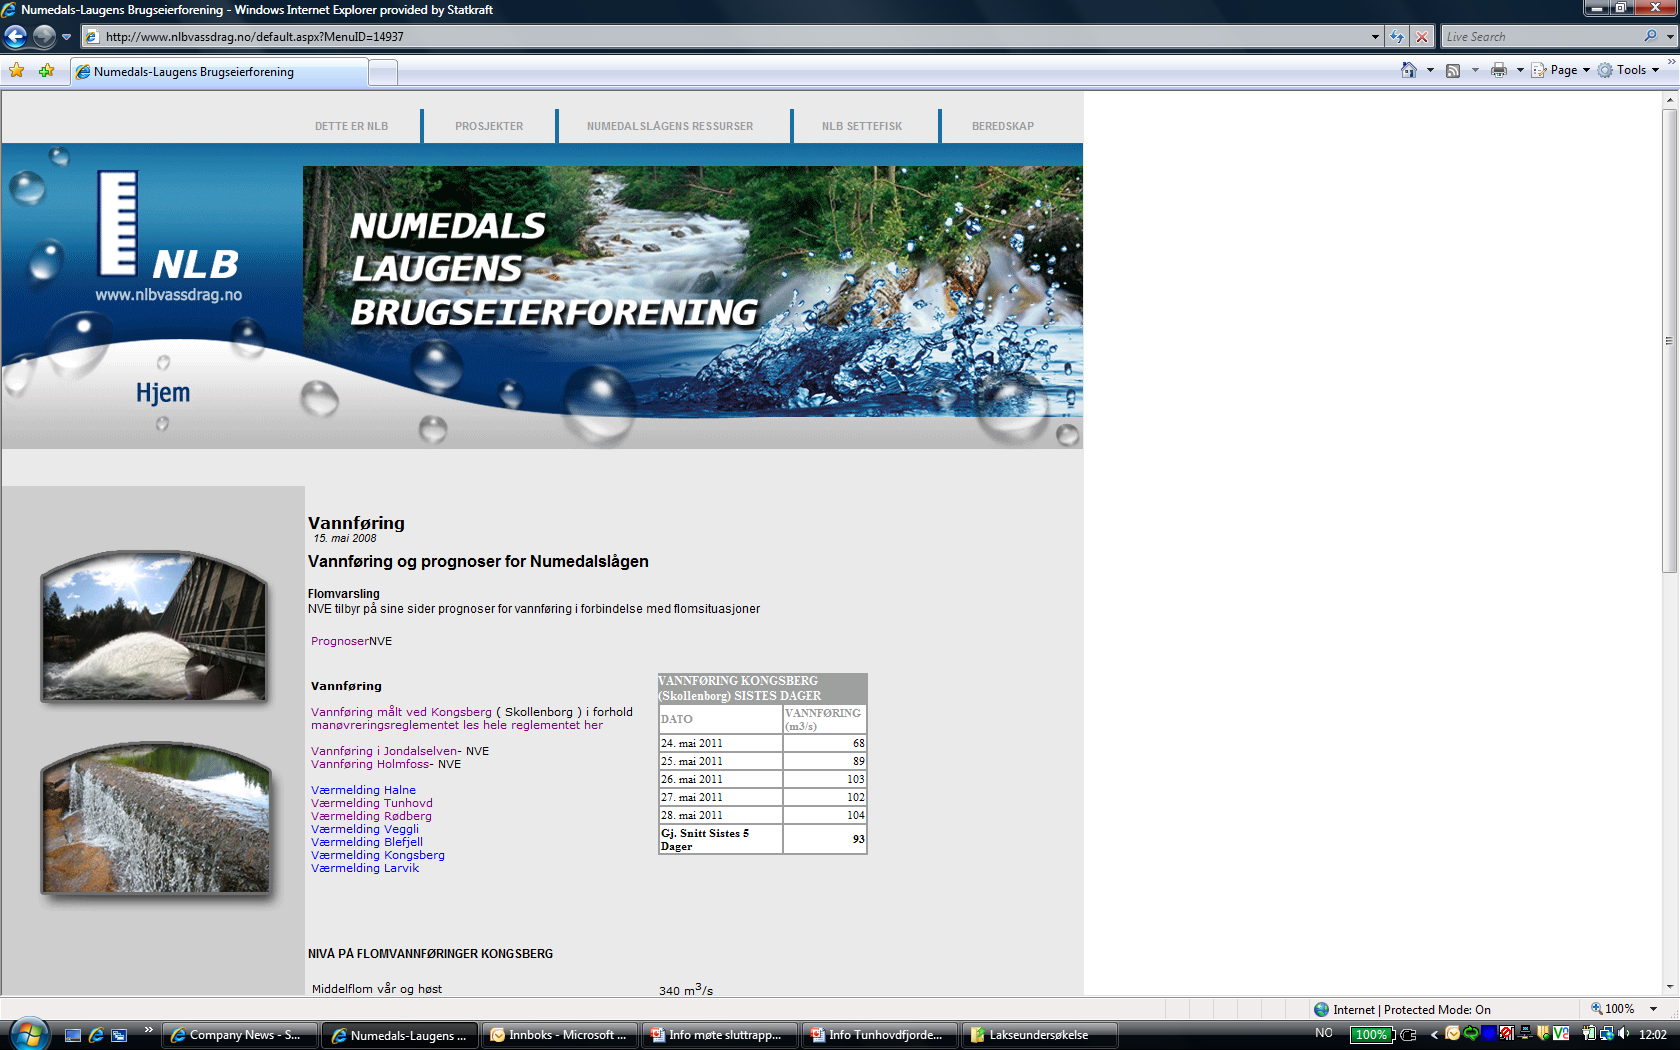Click the Refresh page icon
This screenshot has width=1680, height=1050.
point(1397,37)
